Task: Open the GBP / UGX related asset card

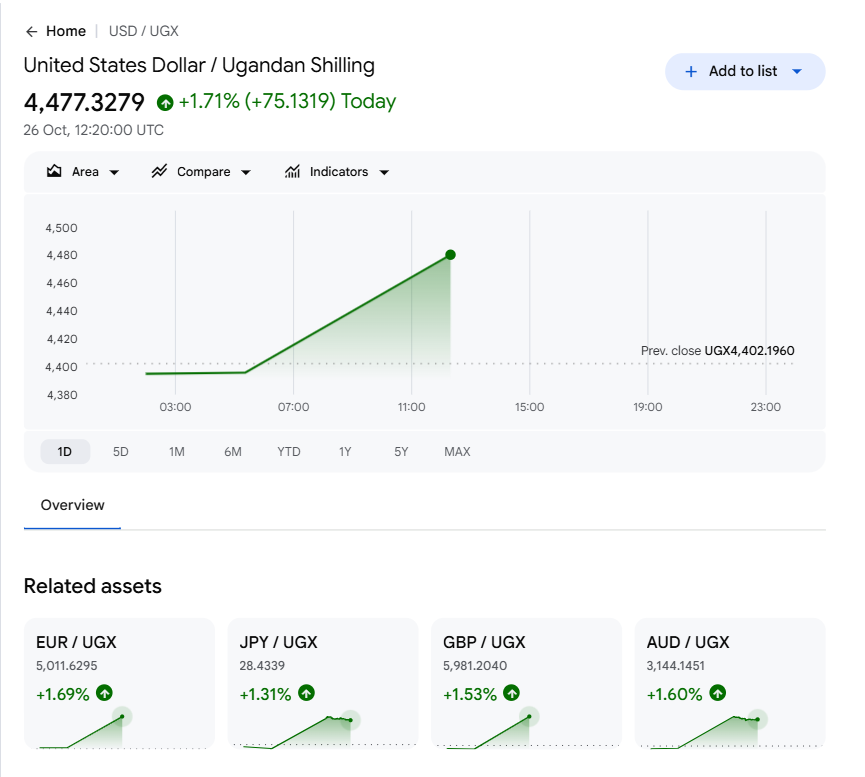Action: (526, 683)
